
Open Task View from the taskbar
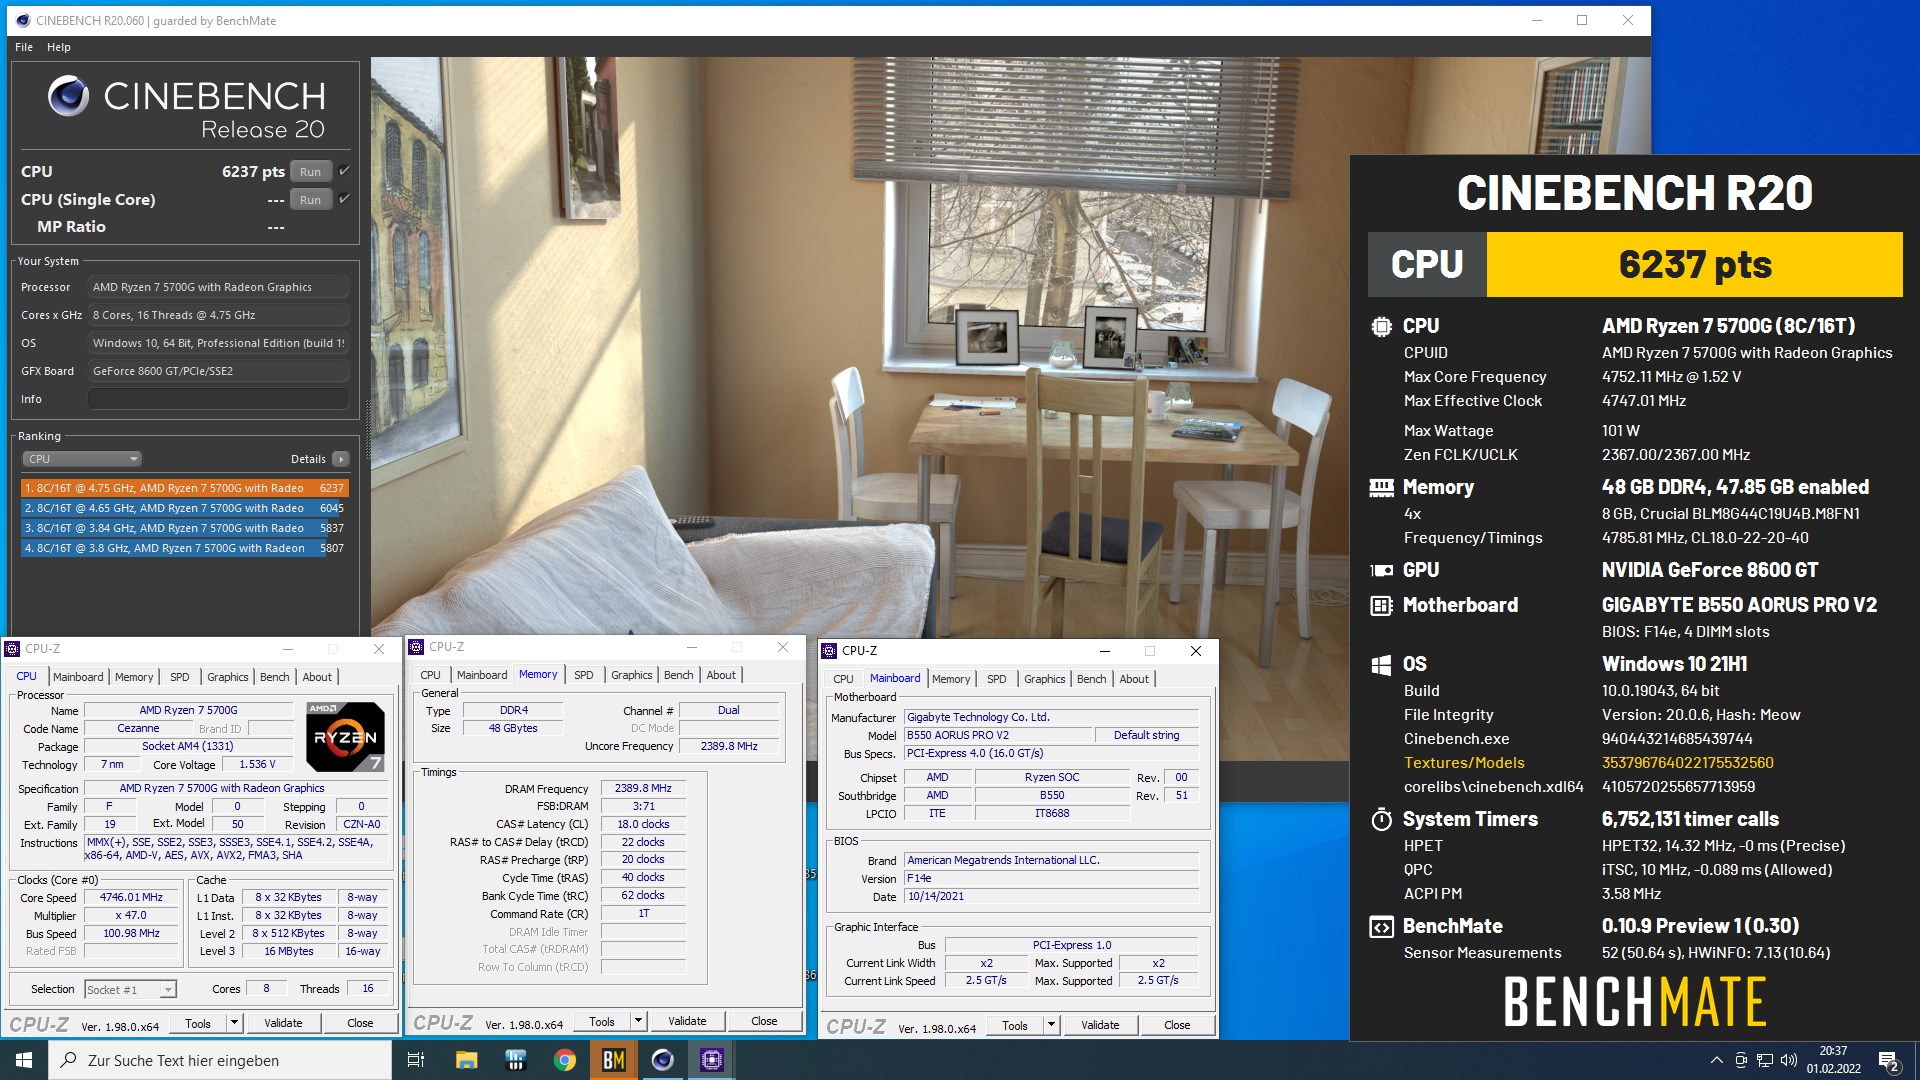point(416,1060)
